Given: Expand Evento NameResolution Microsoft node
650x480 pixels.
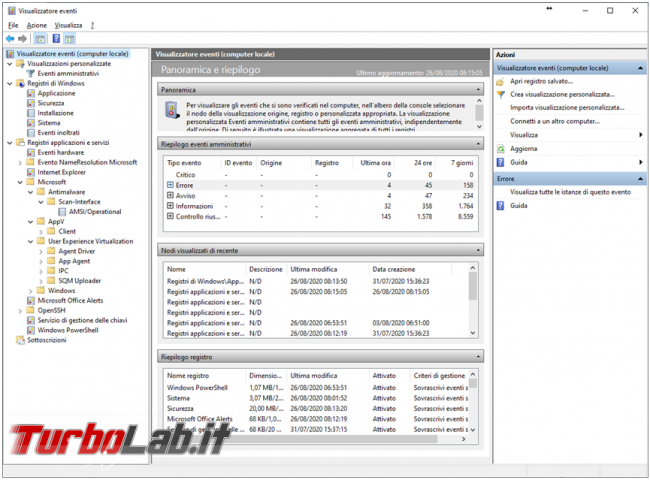Looking at the screenshot, I should coord(20,163).
